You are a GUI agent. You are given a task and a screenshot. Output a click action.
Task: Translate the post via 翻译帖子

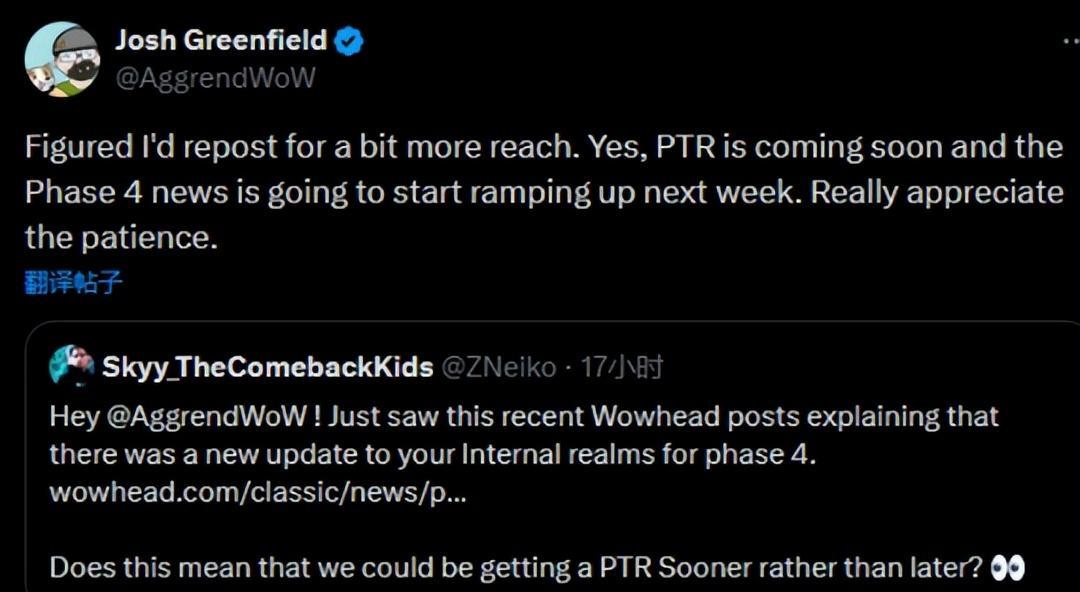(x=73, y=282)
